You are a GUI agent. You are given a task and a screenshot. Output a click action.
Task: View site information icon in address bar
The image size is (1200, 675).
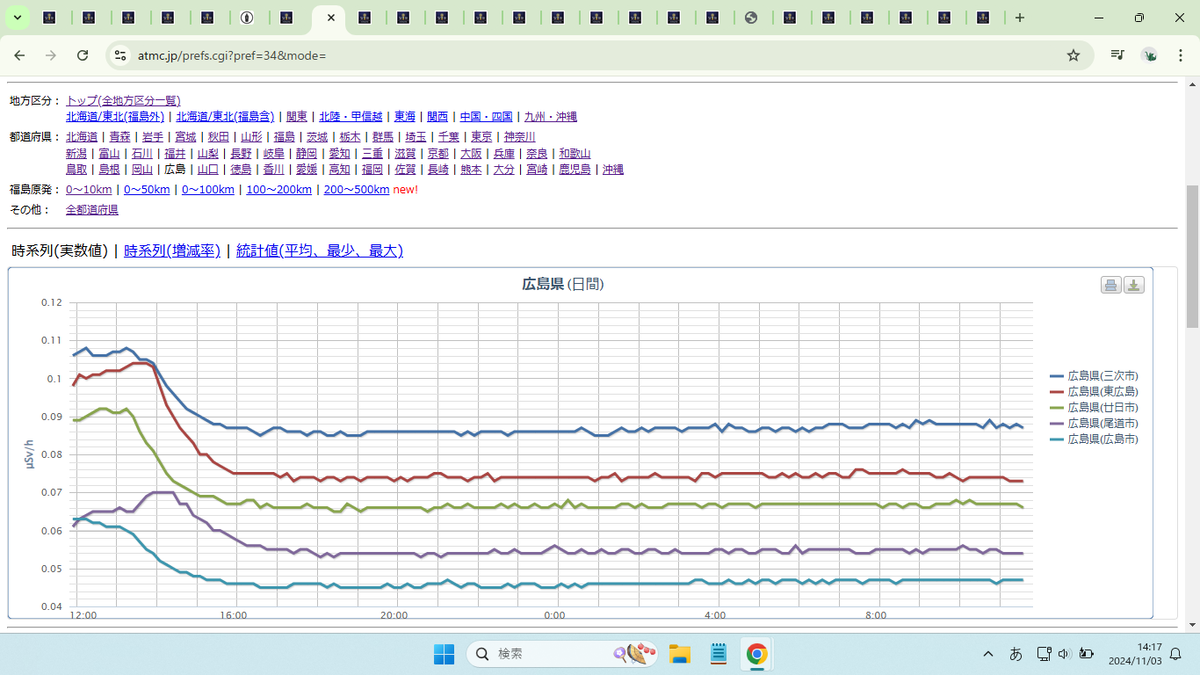[x=120, y=55]
